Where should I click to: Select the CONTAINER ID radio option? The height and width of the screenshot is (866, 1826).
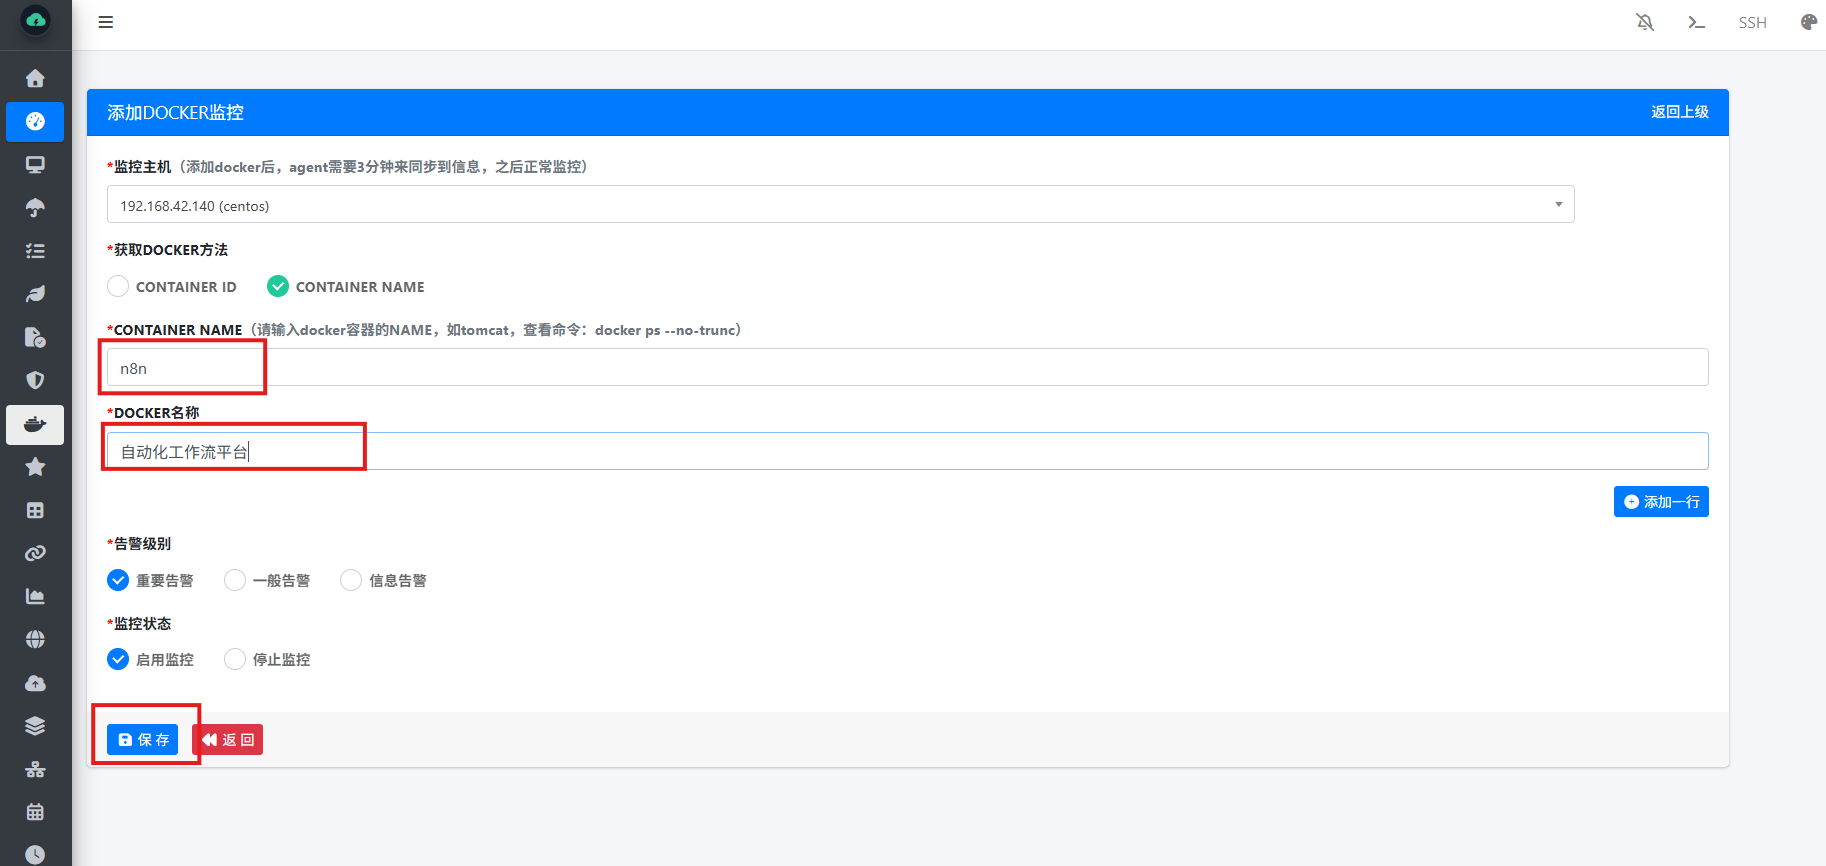[118, 287]
